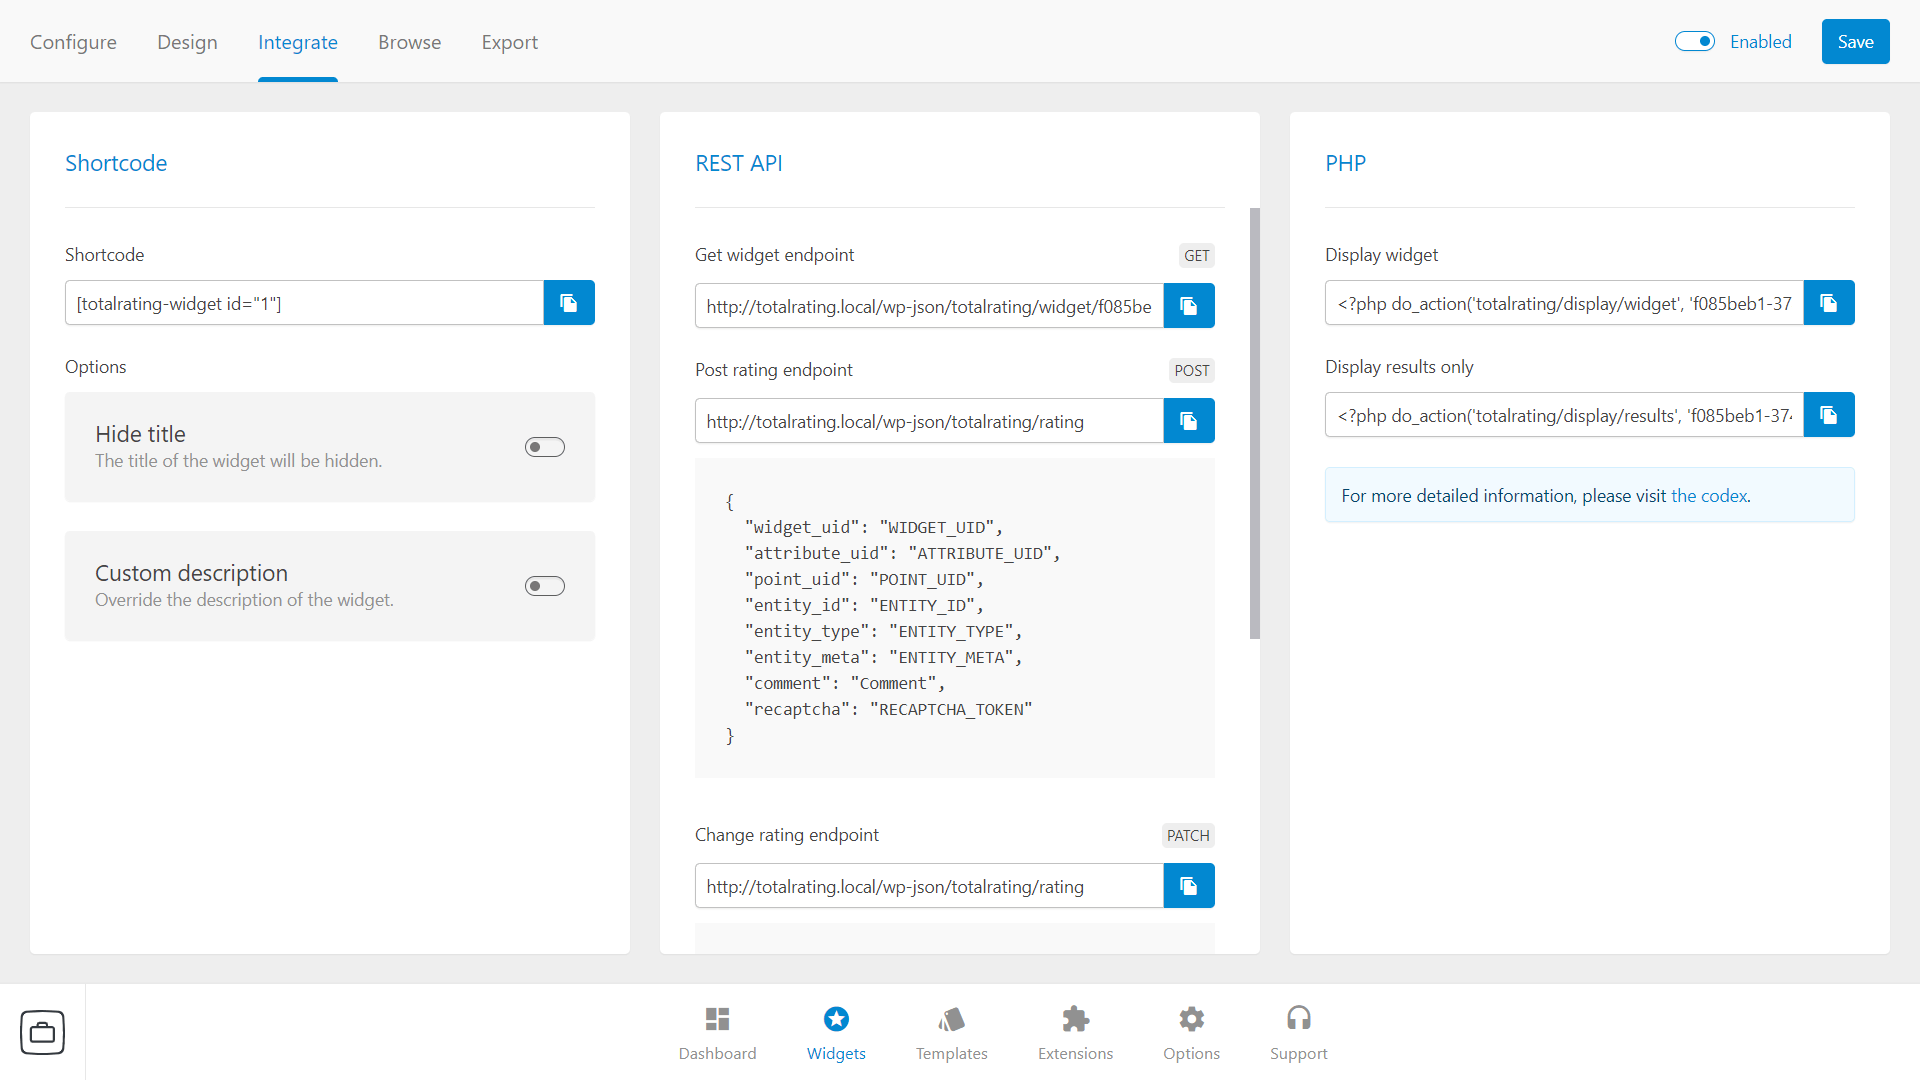Toggle the Enabled switch
This screenshot has width=1920, height=1080.
(x=1695, y=41)
